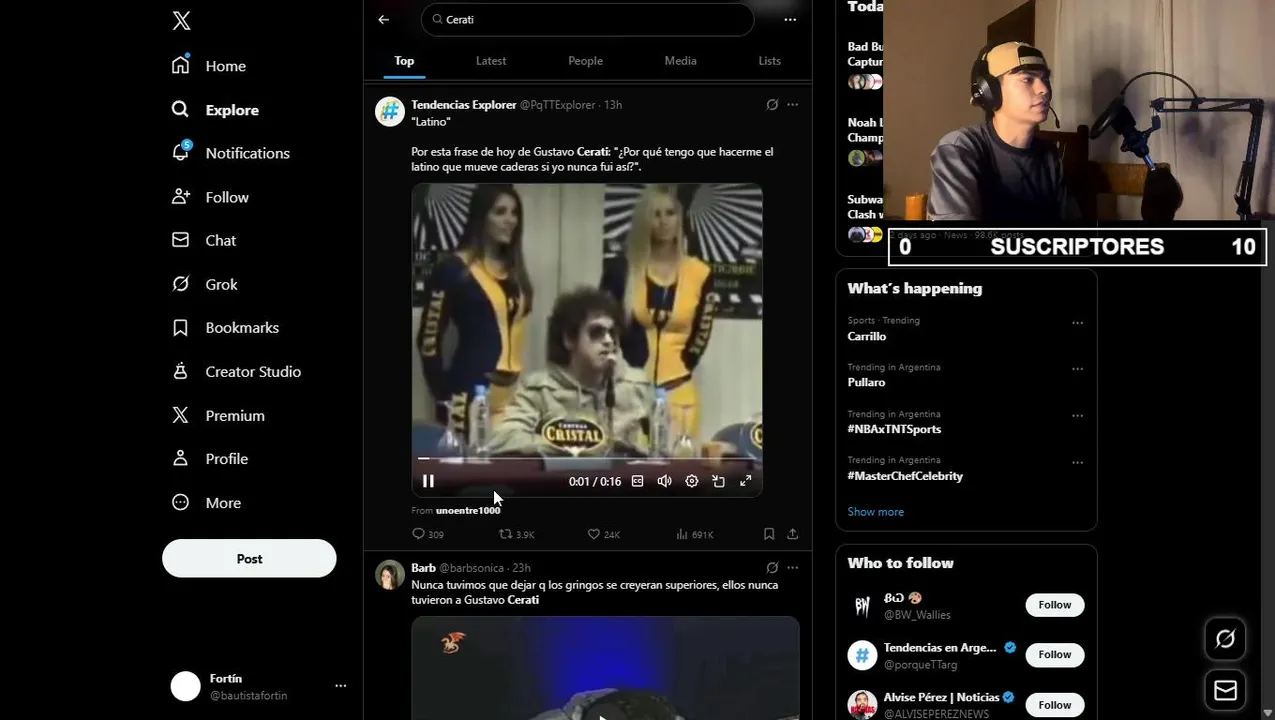Click the Cerati search field

tap(588, 19)
